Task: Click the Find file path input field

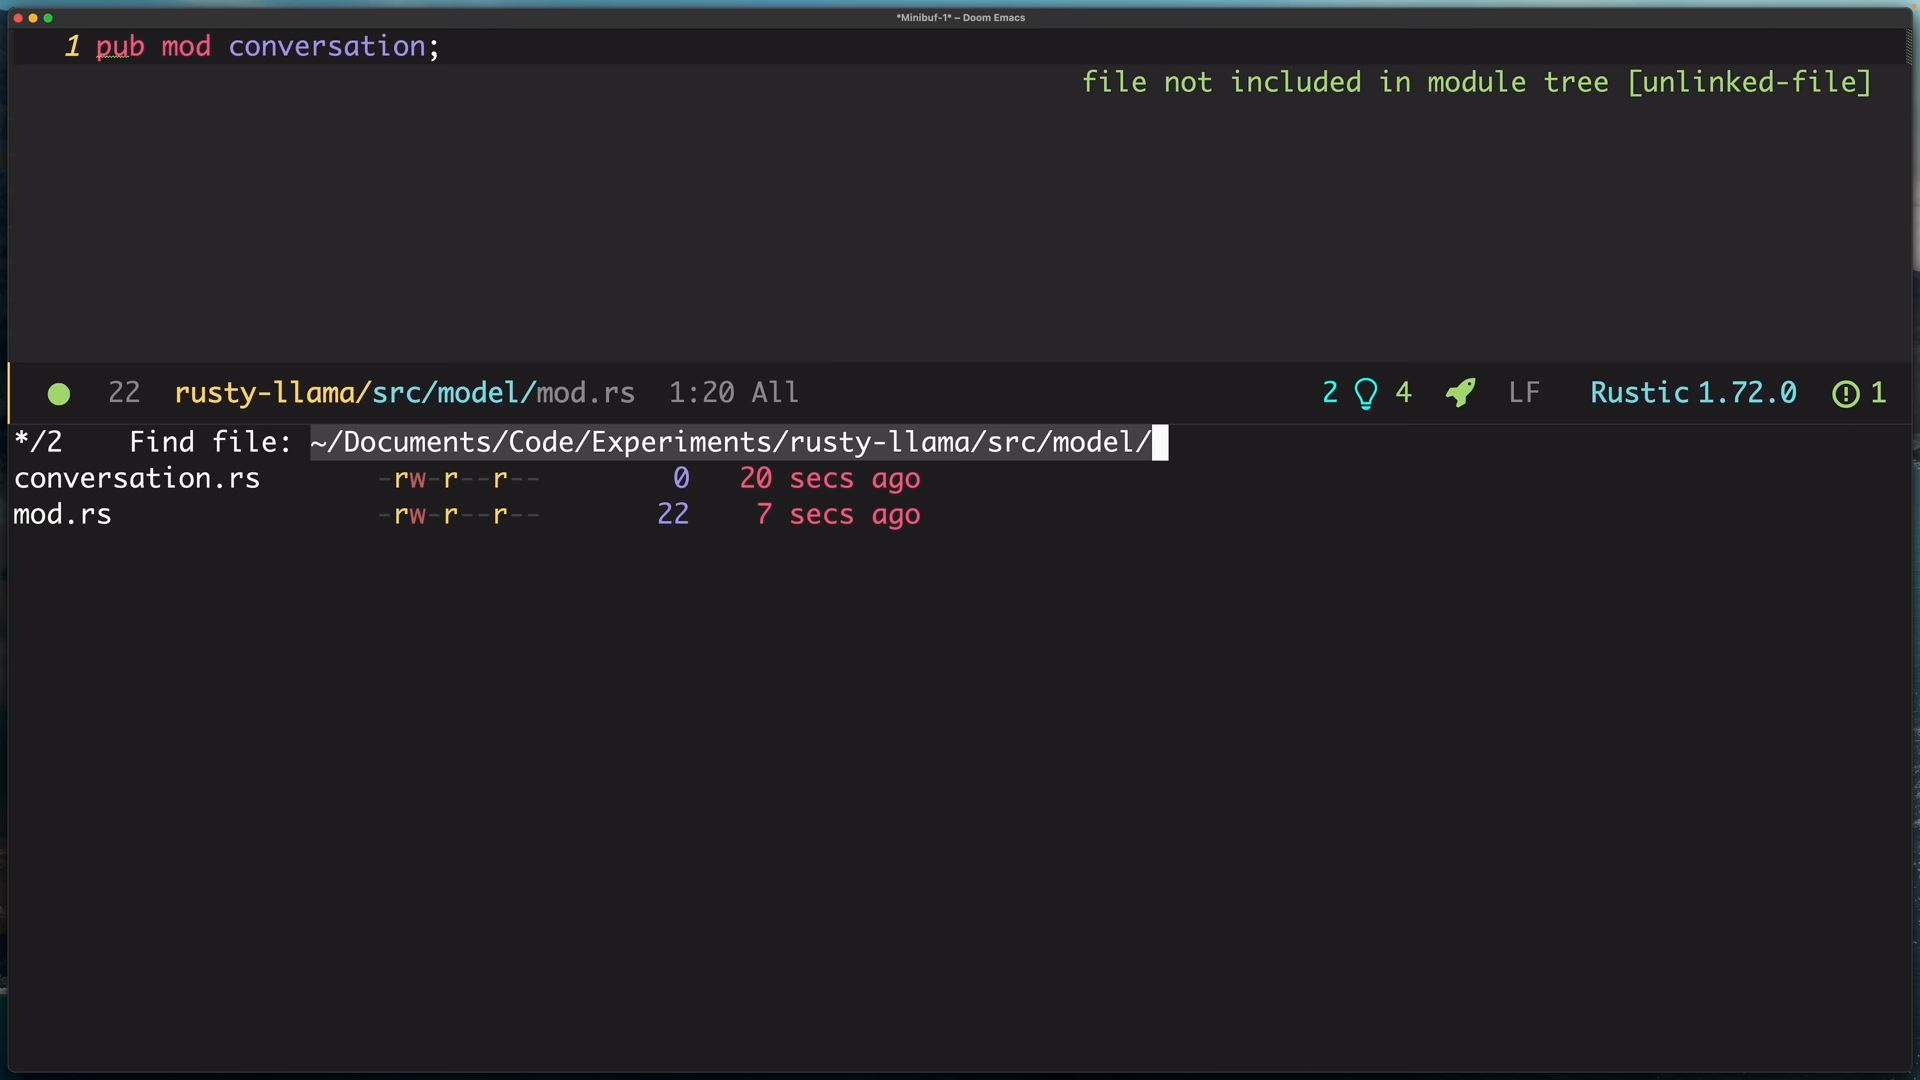Action: [x=730, y=442]
